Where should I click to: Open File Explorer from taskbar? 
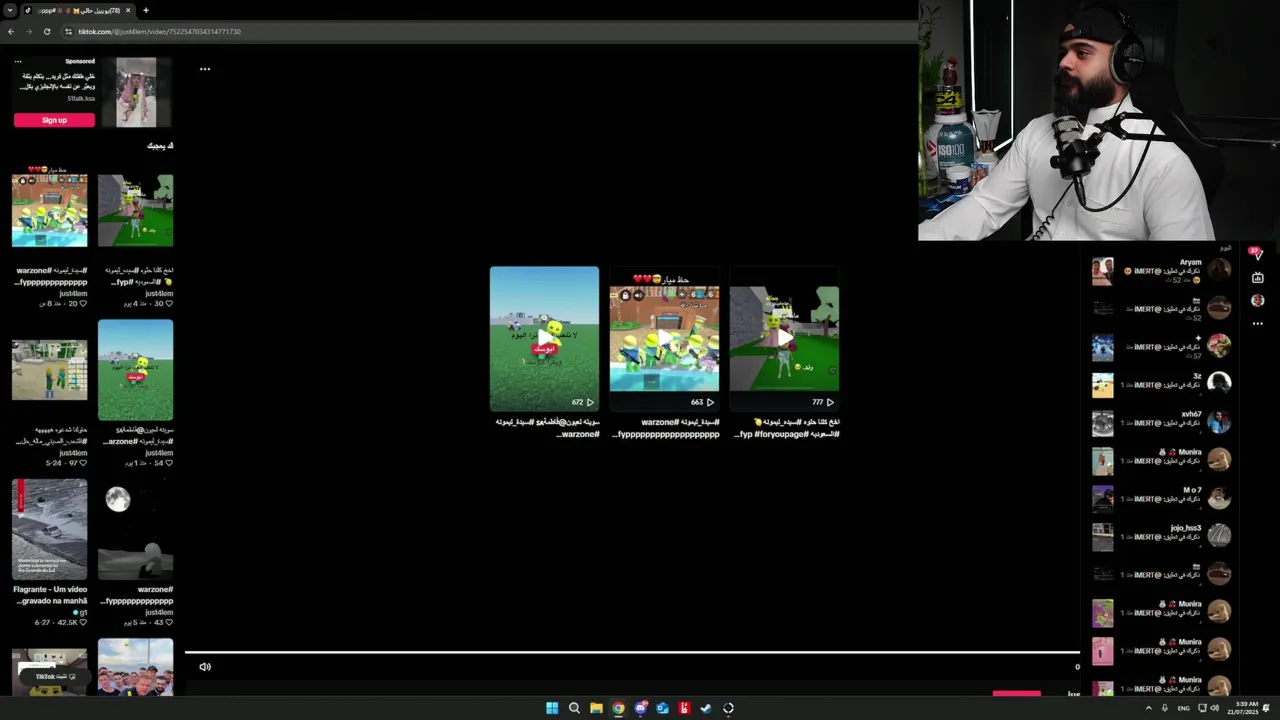596,708
